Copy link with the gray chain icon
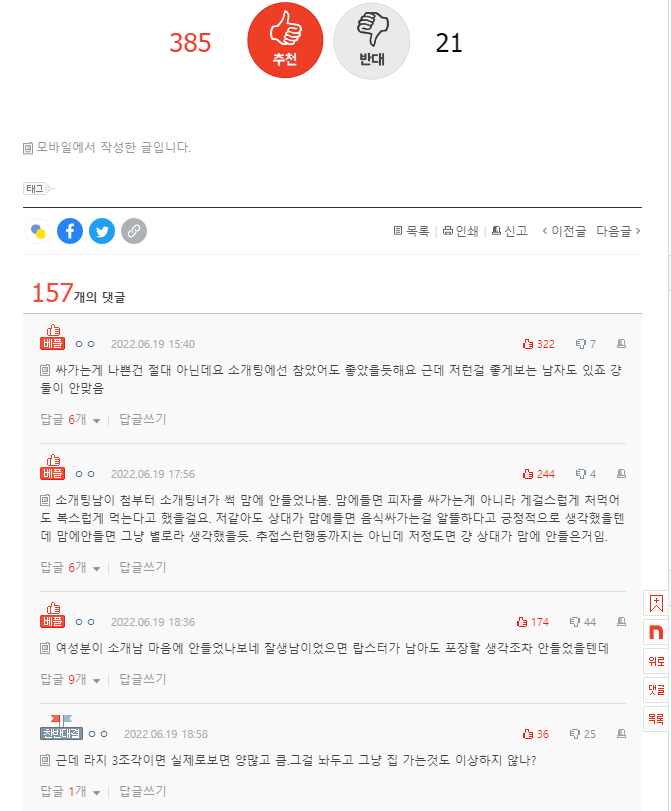The image size is (671, 811). coord(134,231)
